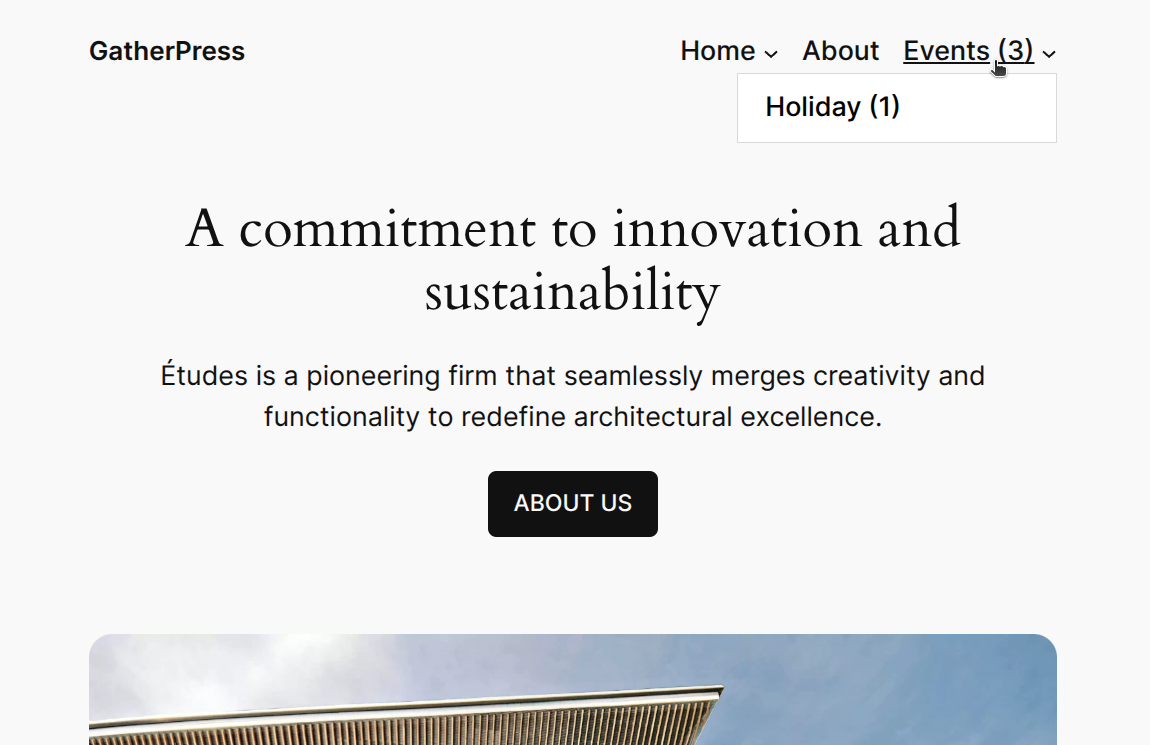Click the word 'functionality' in the description

click(343, 416)
